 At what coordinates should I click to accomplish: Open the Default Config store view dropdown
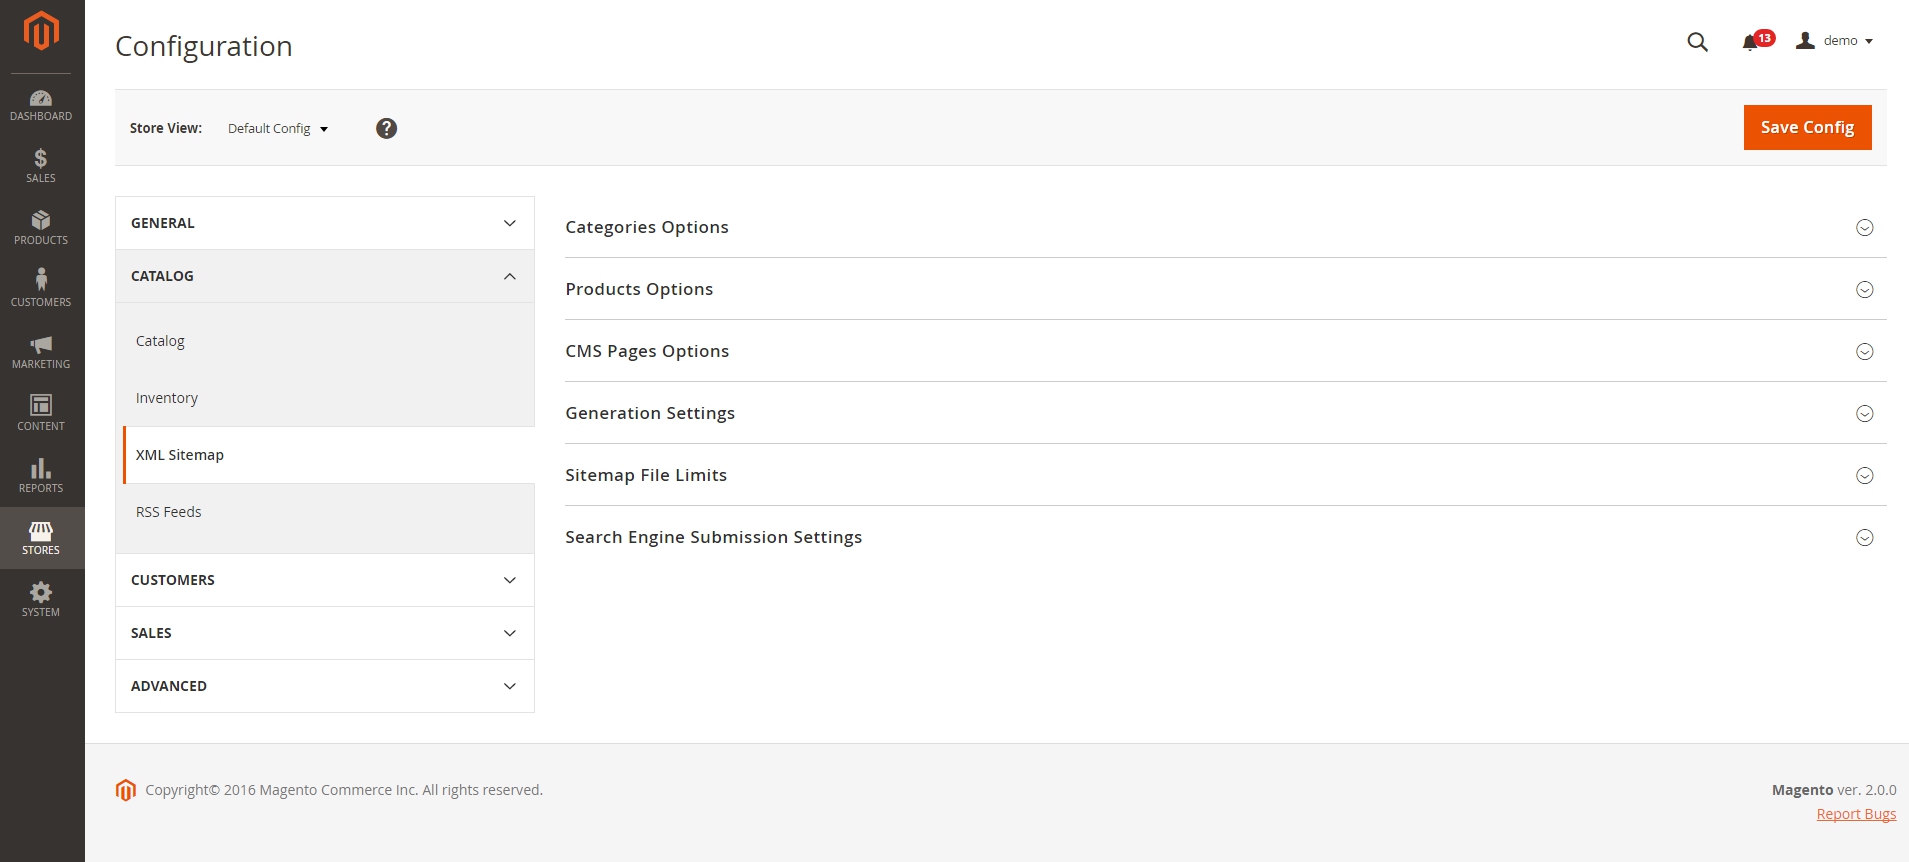[x=278, y=128]
